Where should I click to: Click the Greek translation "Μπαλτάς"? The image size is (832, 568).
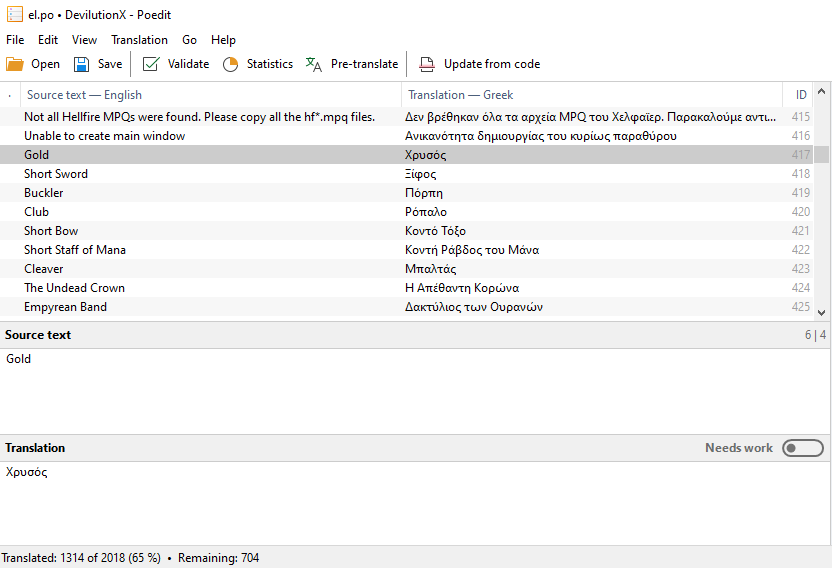click(430, 269)
